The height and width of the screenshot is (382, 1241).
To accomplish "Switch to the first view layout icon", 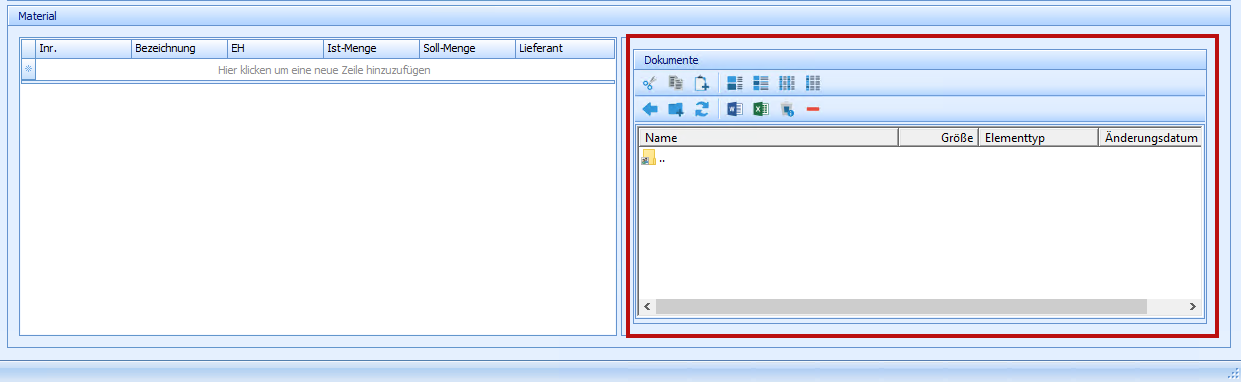I will [735, 83].
